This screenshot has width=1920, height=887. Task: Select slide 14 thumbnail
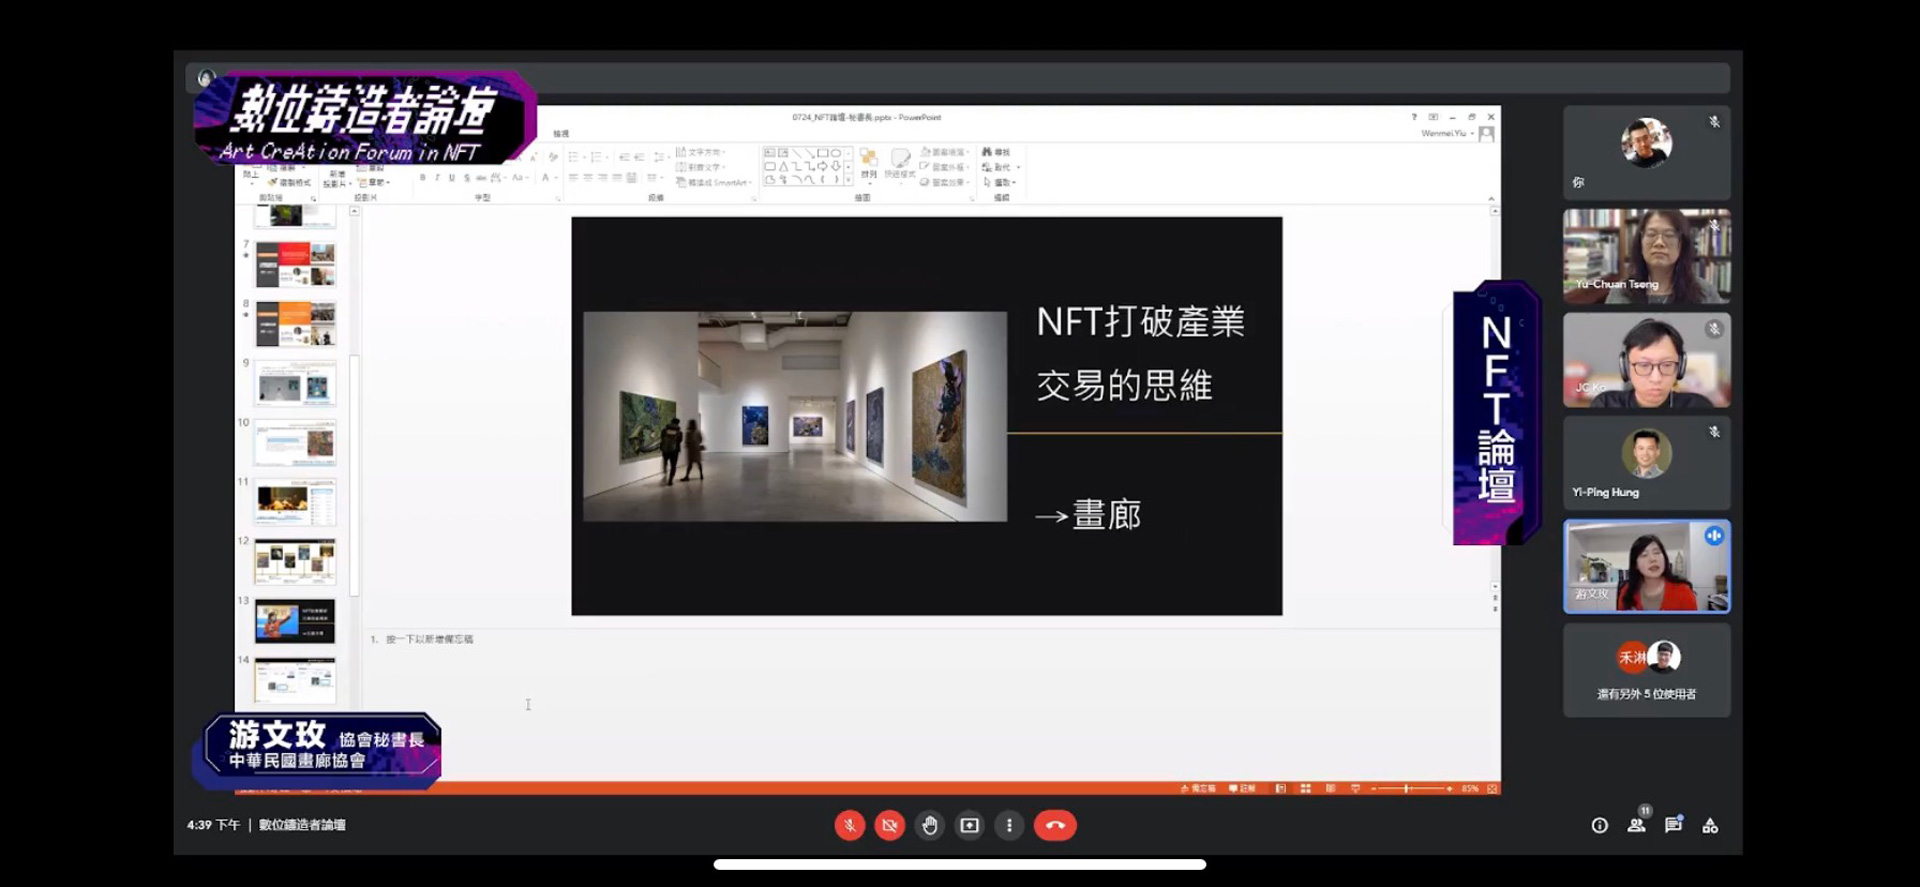click(x=295, y=680)
